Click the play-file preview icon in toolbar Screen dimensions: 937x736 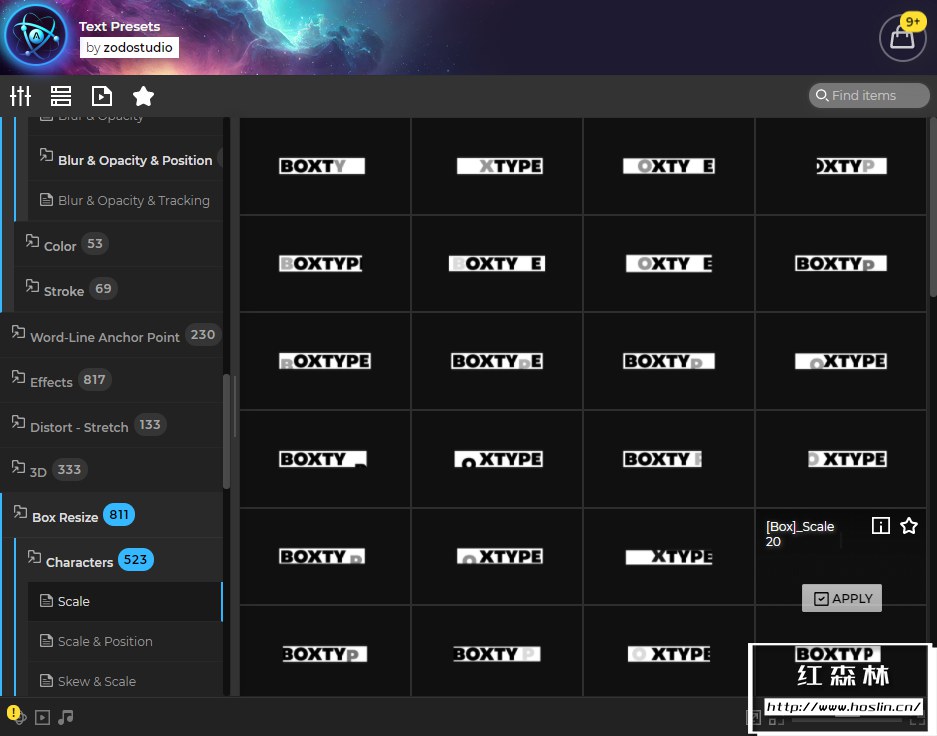[102, 96]
